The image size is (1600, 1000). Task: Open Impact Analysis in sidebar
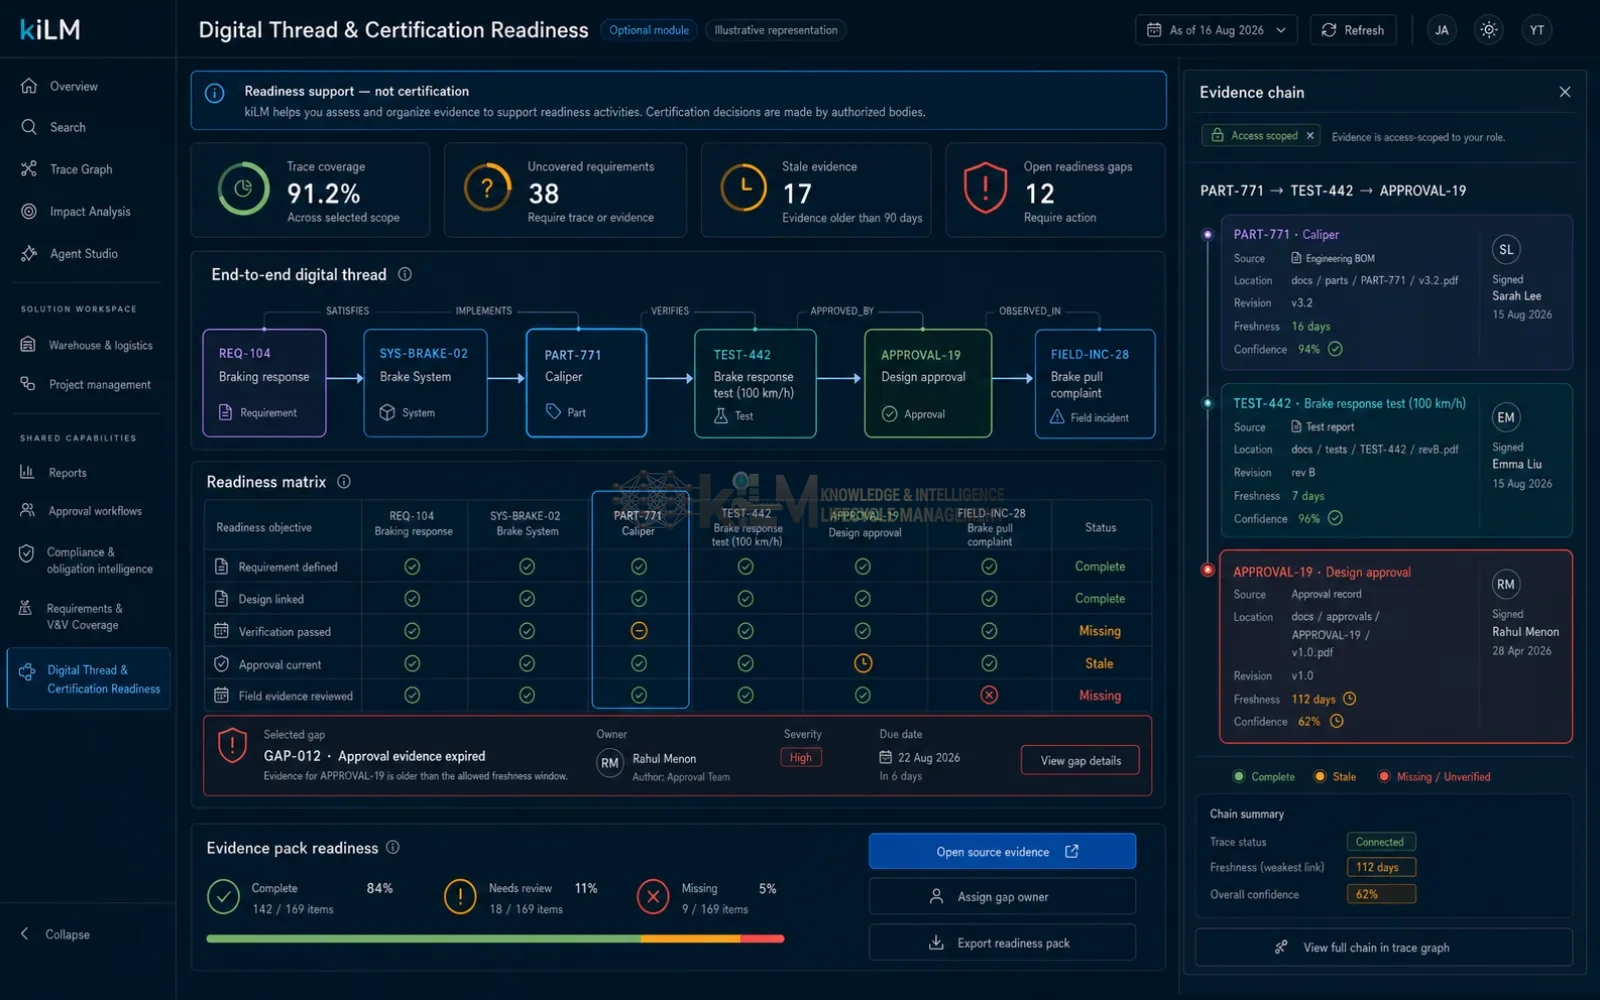click(89, 211)
